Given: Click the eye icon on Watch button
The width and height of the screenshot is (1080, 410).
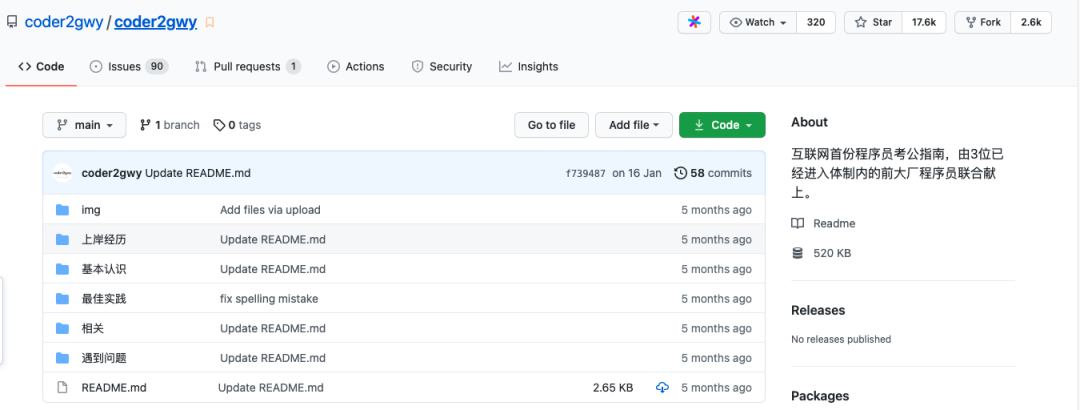Looking at the screenshot, I should 736,23.
